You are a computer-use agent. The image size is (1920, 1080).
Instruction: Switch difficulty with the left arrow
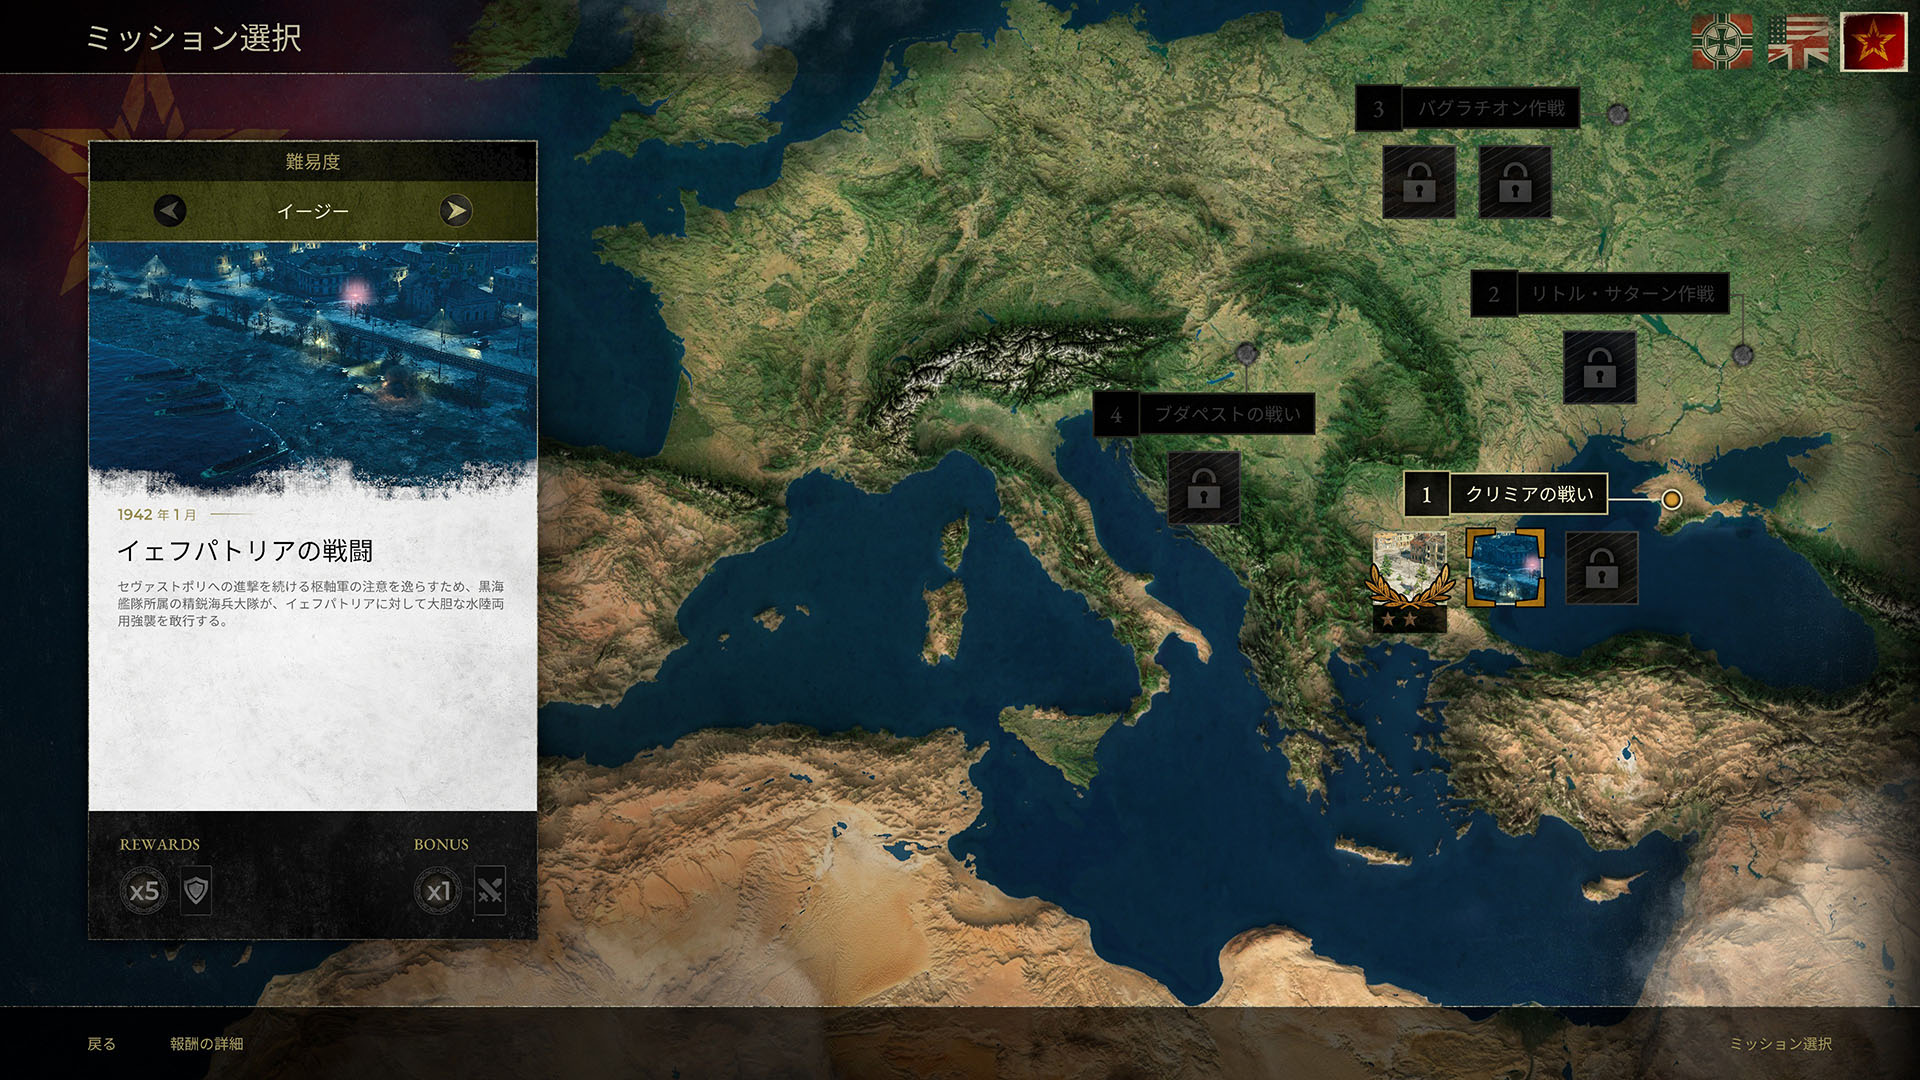tap(170, 211)
